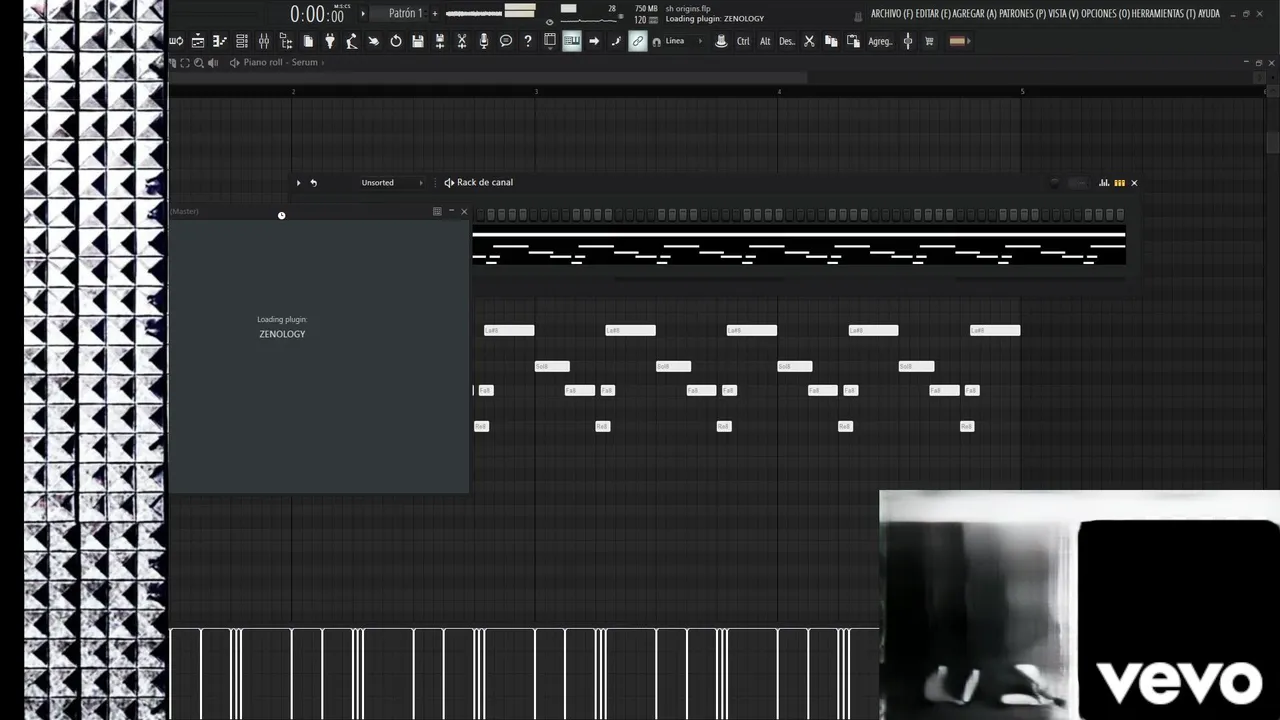Click the Rack de canal title
Viewport: 1280px width, 720px height.
[x=485, y=183]
